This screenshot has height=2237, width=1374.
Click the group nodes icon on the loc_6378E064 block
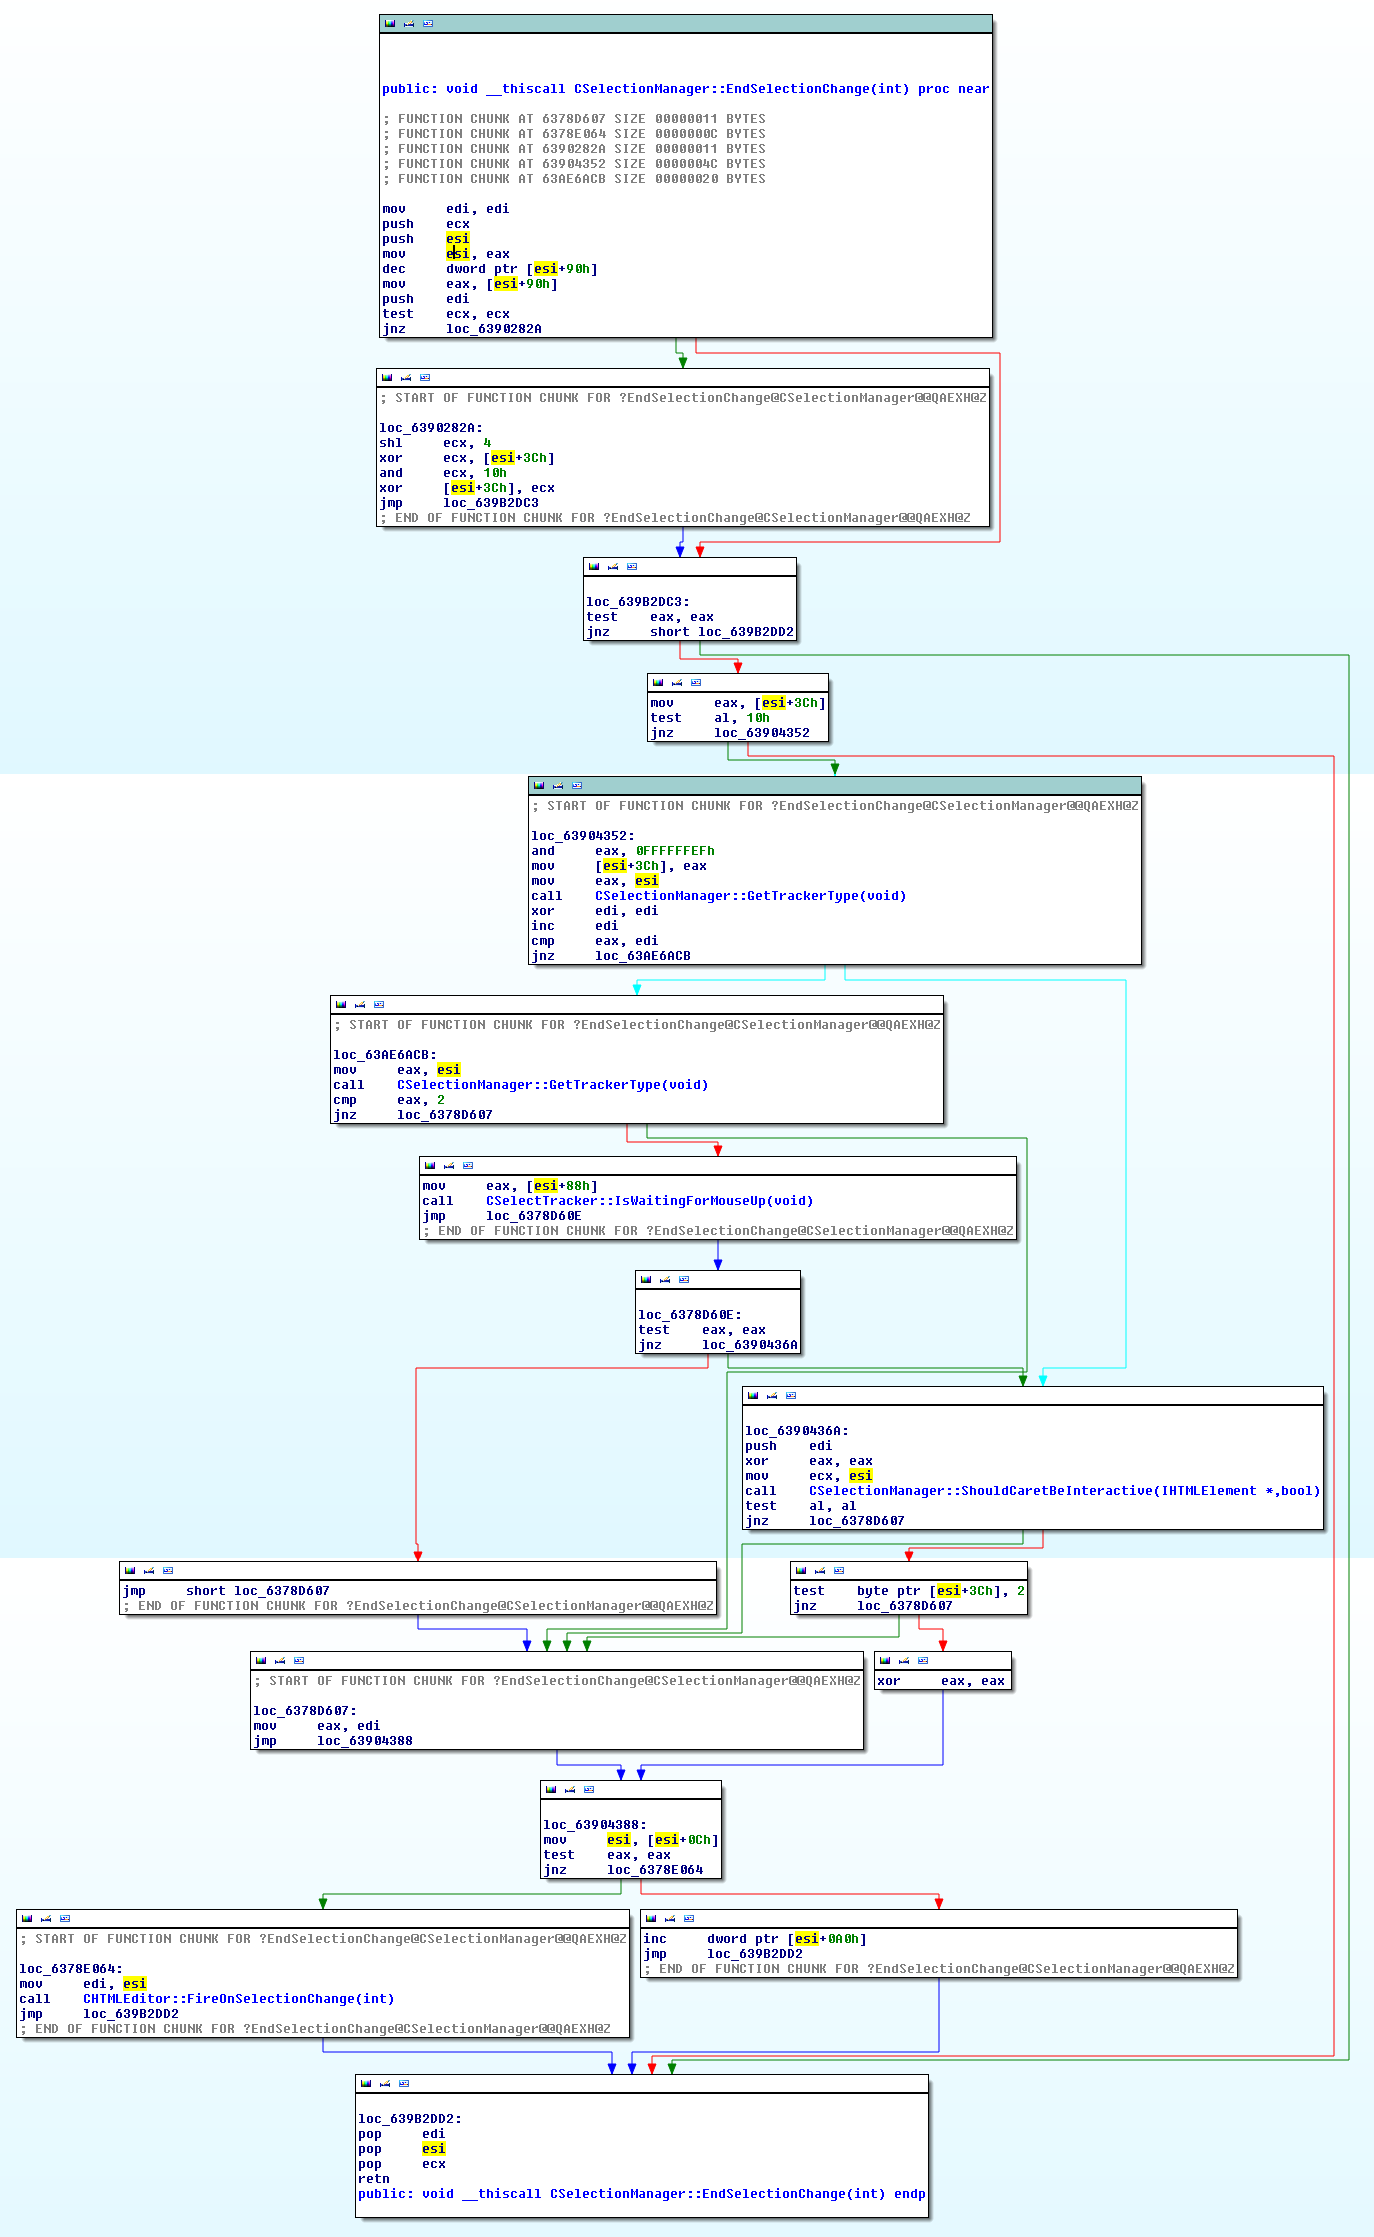[x=65, y=1918]
